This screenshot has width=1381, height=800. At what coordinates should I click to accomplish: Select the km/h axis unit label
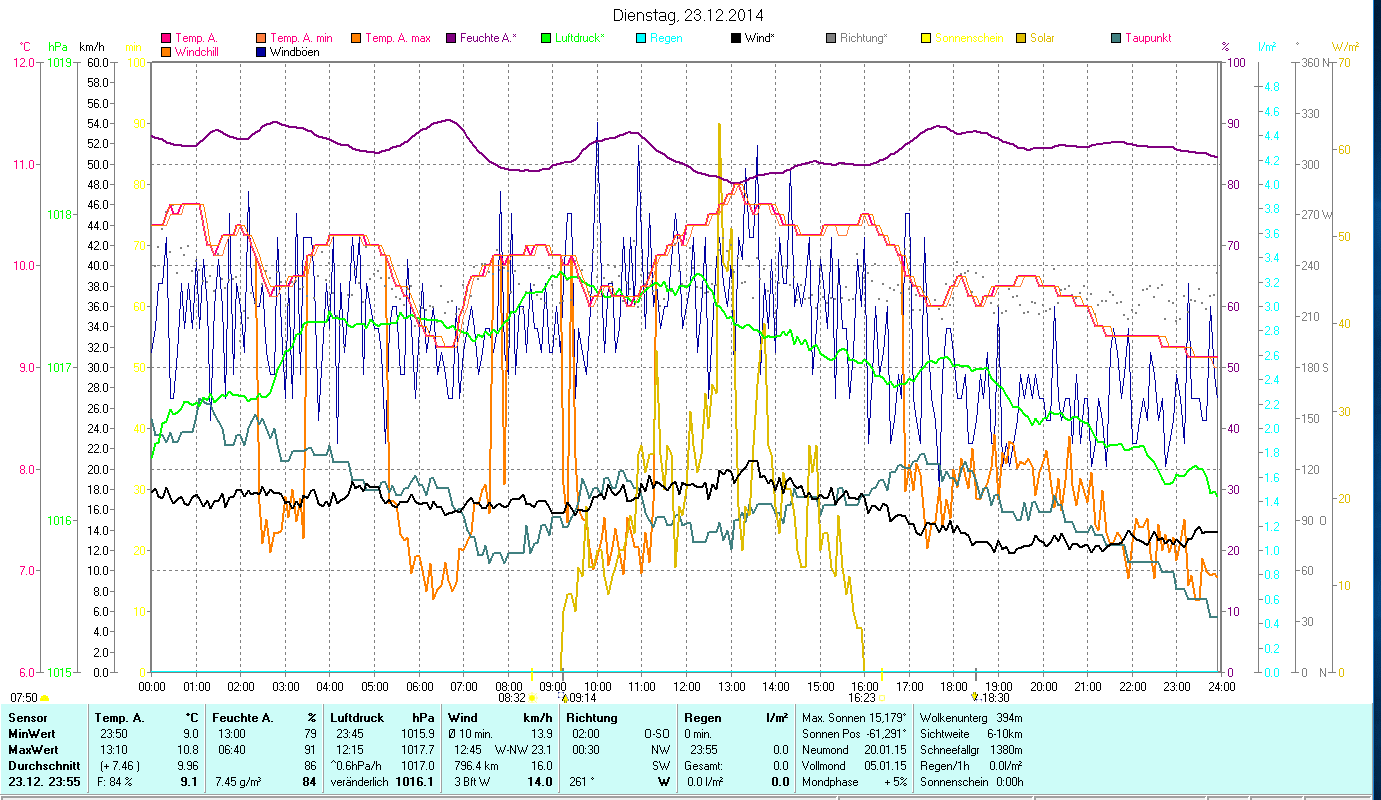[x=91, y=46]
